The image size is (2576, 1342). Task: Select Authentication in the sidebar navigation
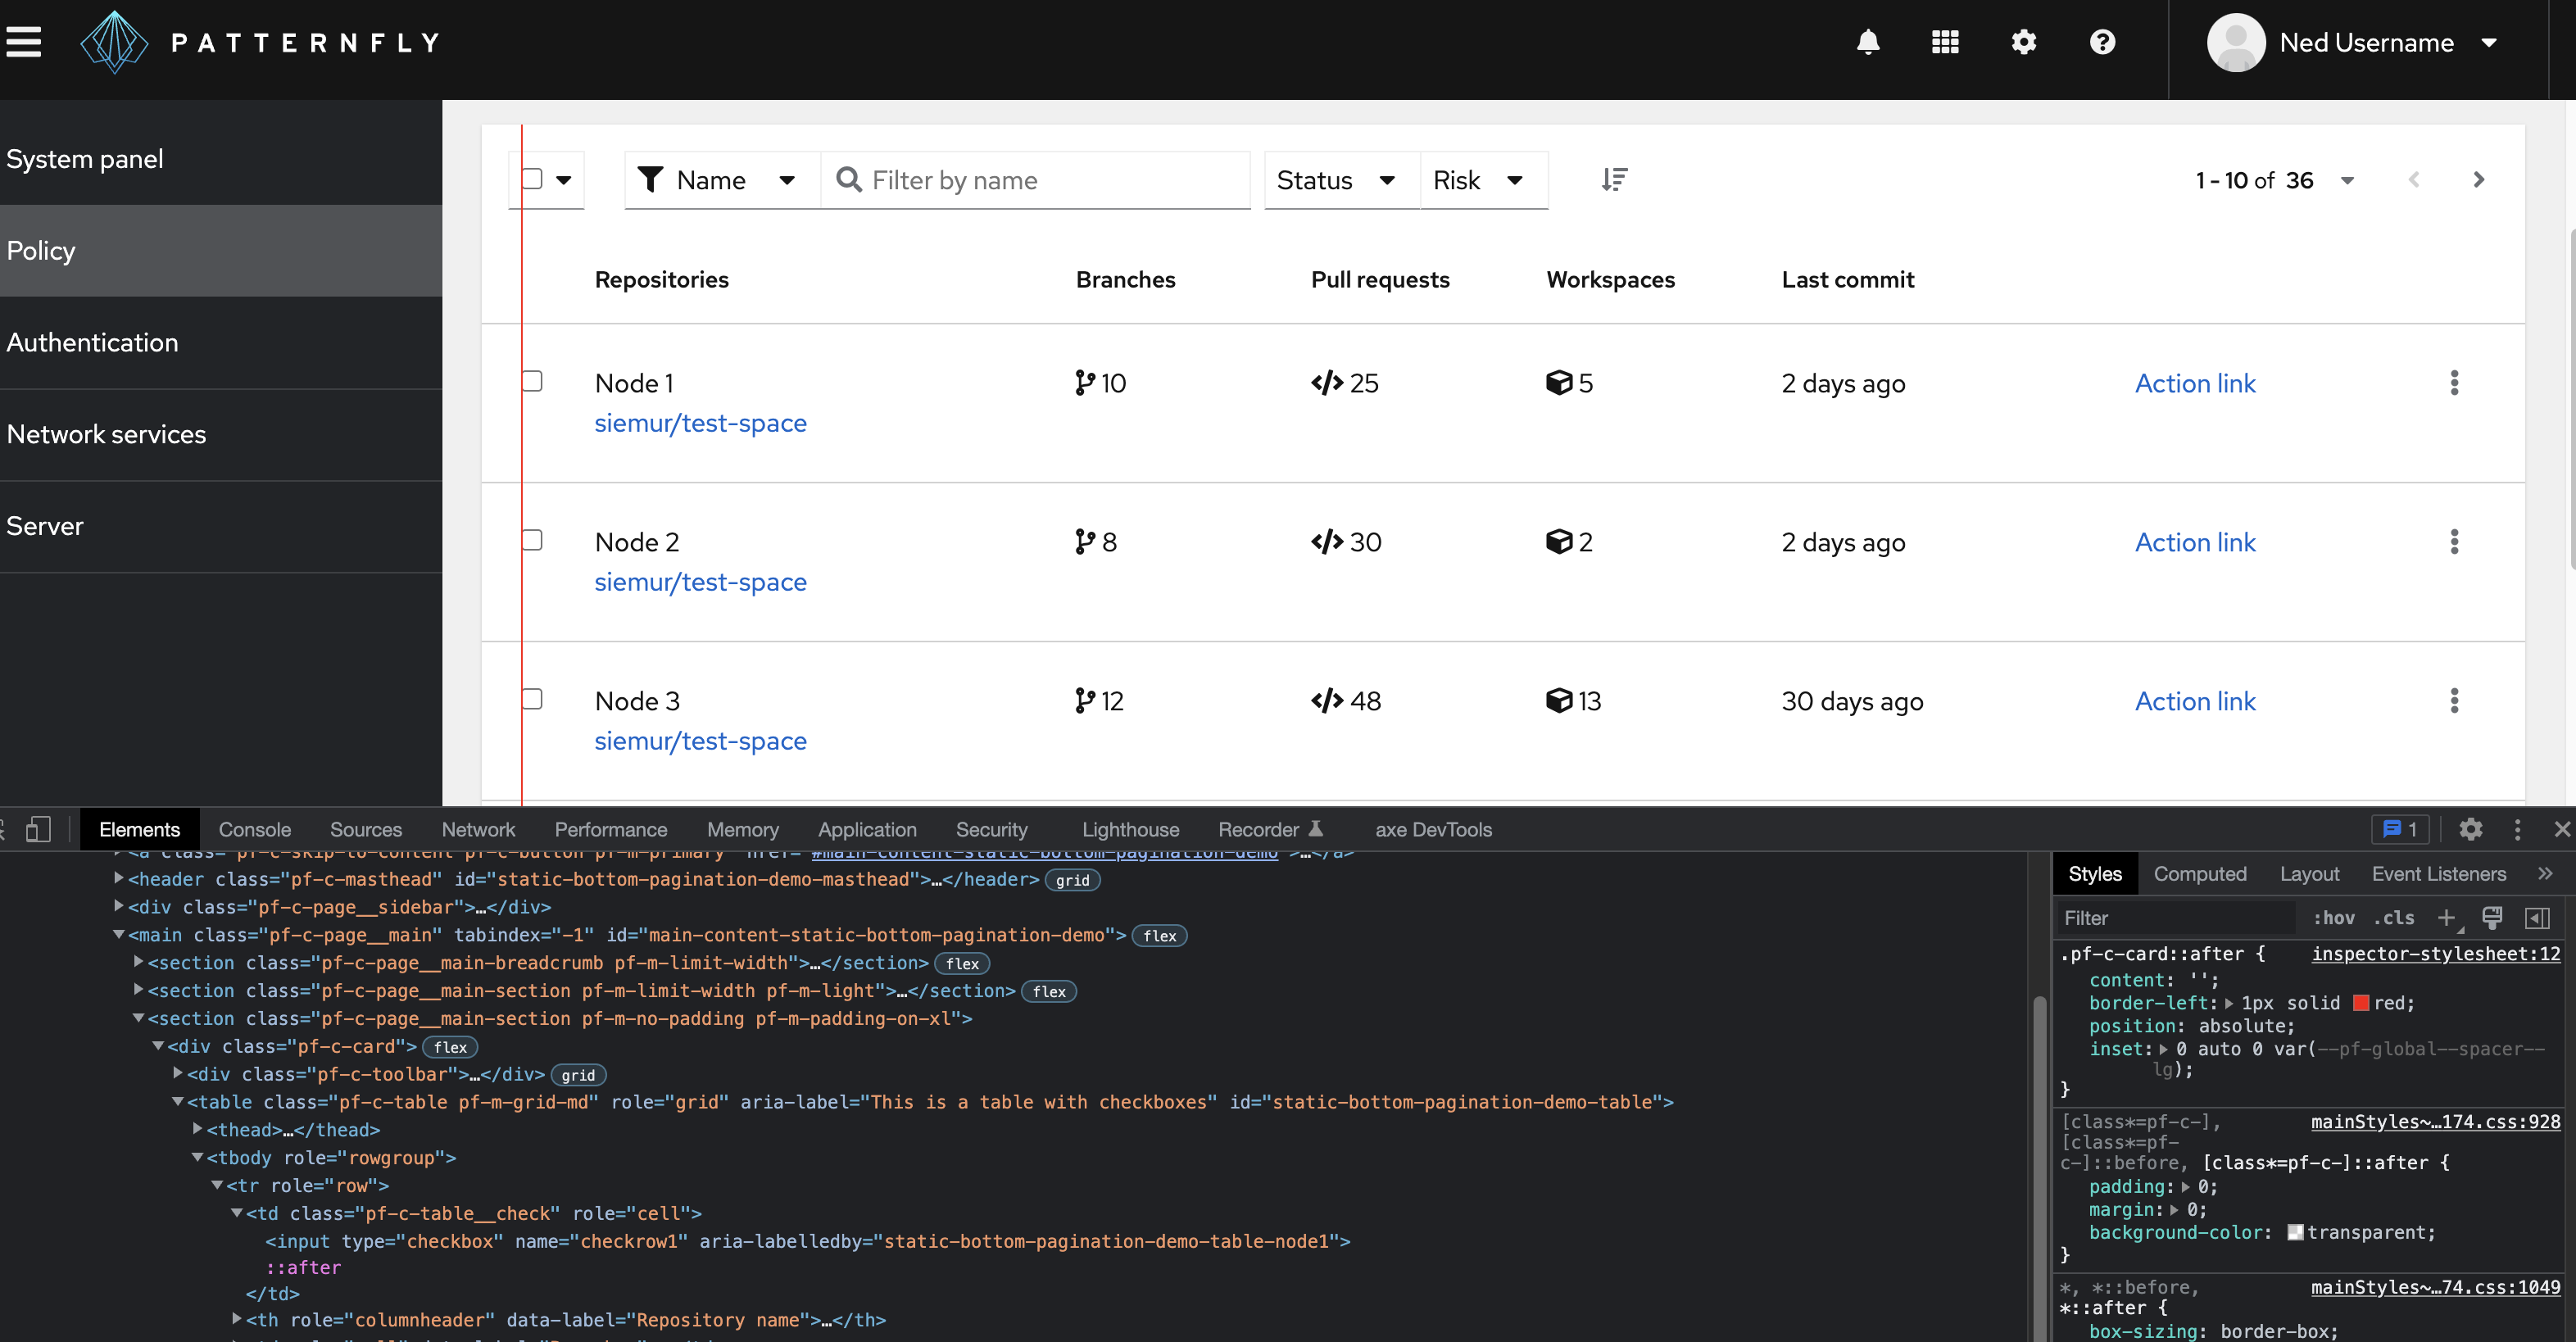93,343
